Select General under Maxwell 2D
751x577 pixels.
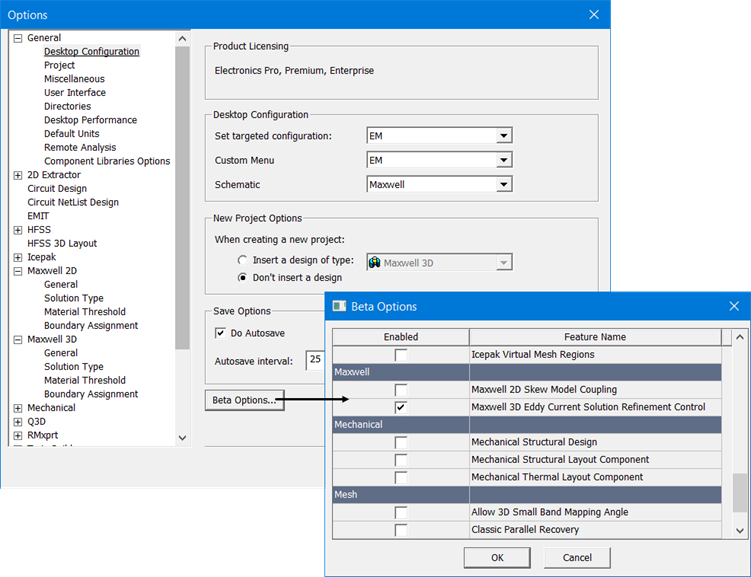click(x=61, y=285)
